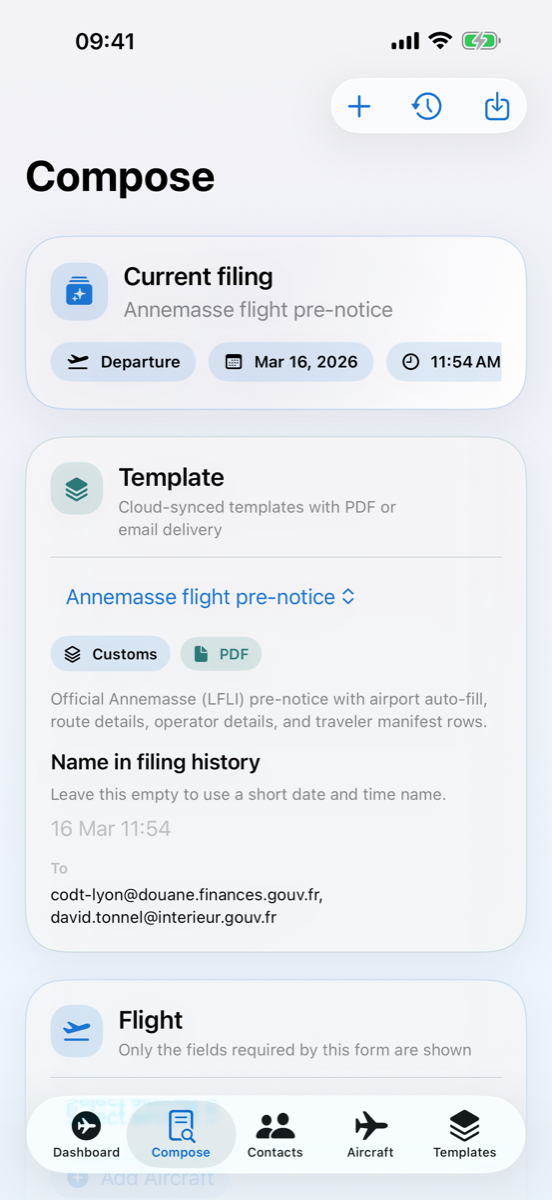Change the date Mar 16, 2026
Screen dimensions: 552x1200
pos(291,362)
